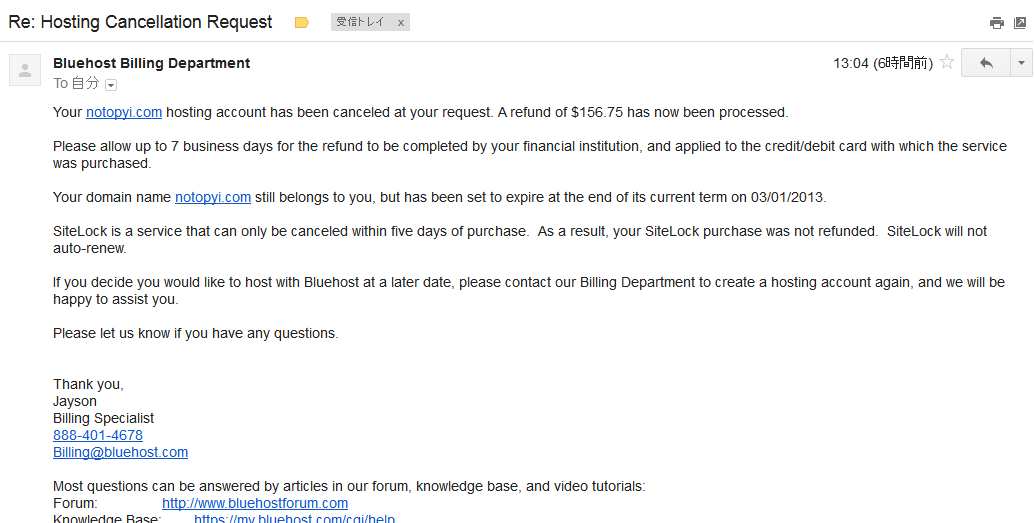1034x523 pixels.
Task: Open Knowledge Base help link
Action: point(294,519)
